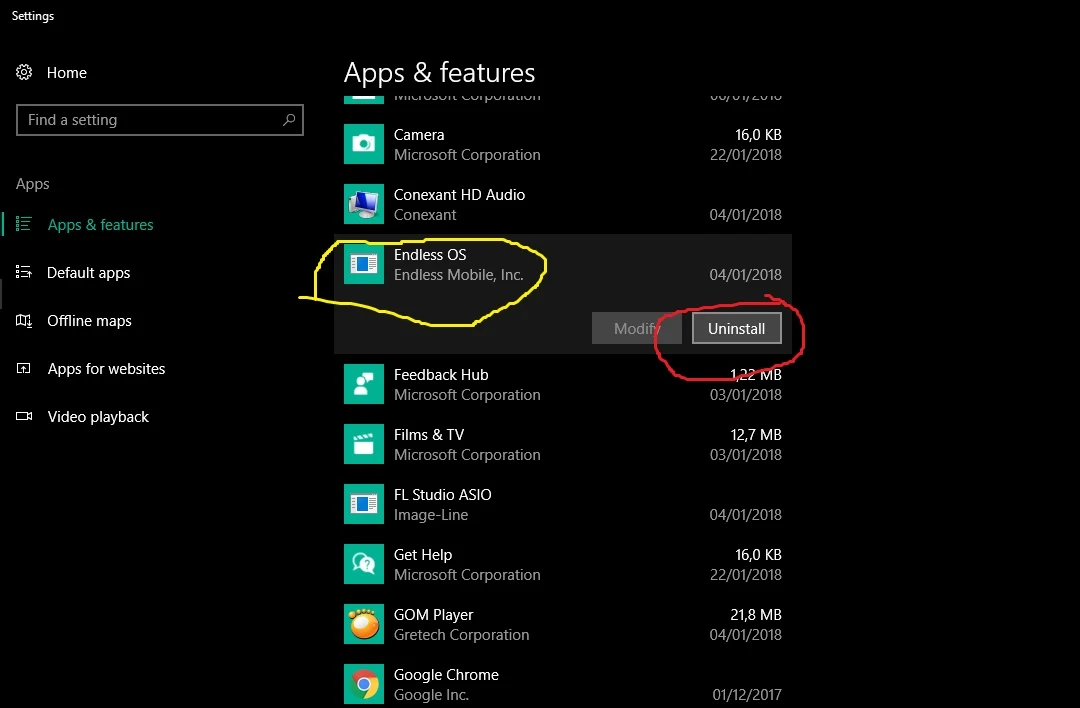
Task: Click the Settings window title
Action: pyautogui.click(x=32, y=16)
